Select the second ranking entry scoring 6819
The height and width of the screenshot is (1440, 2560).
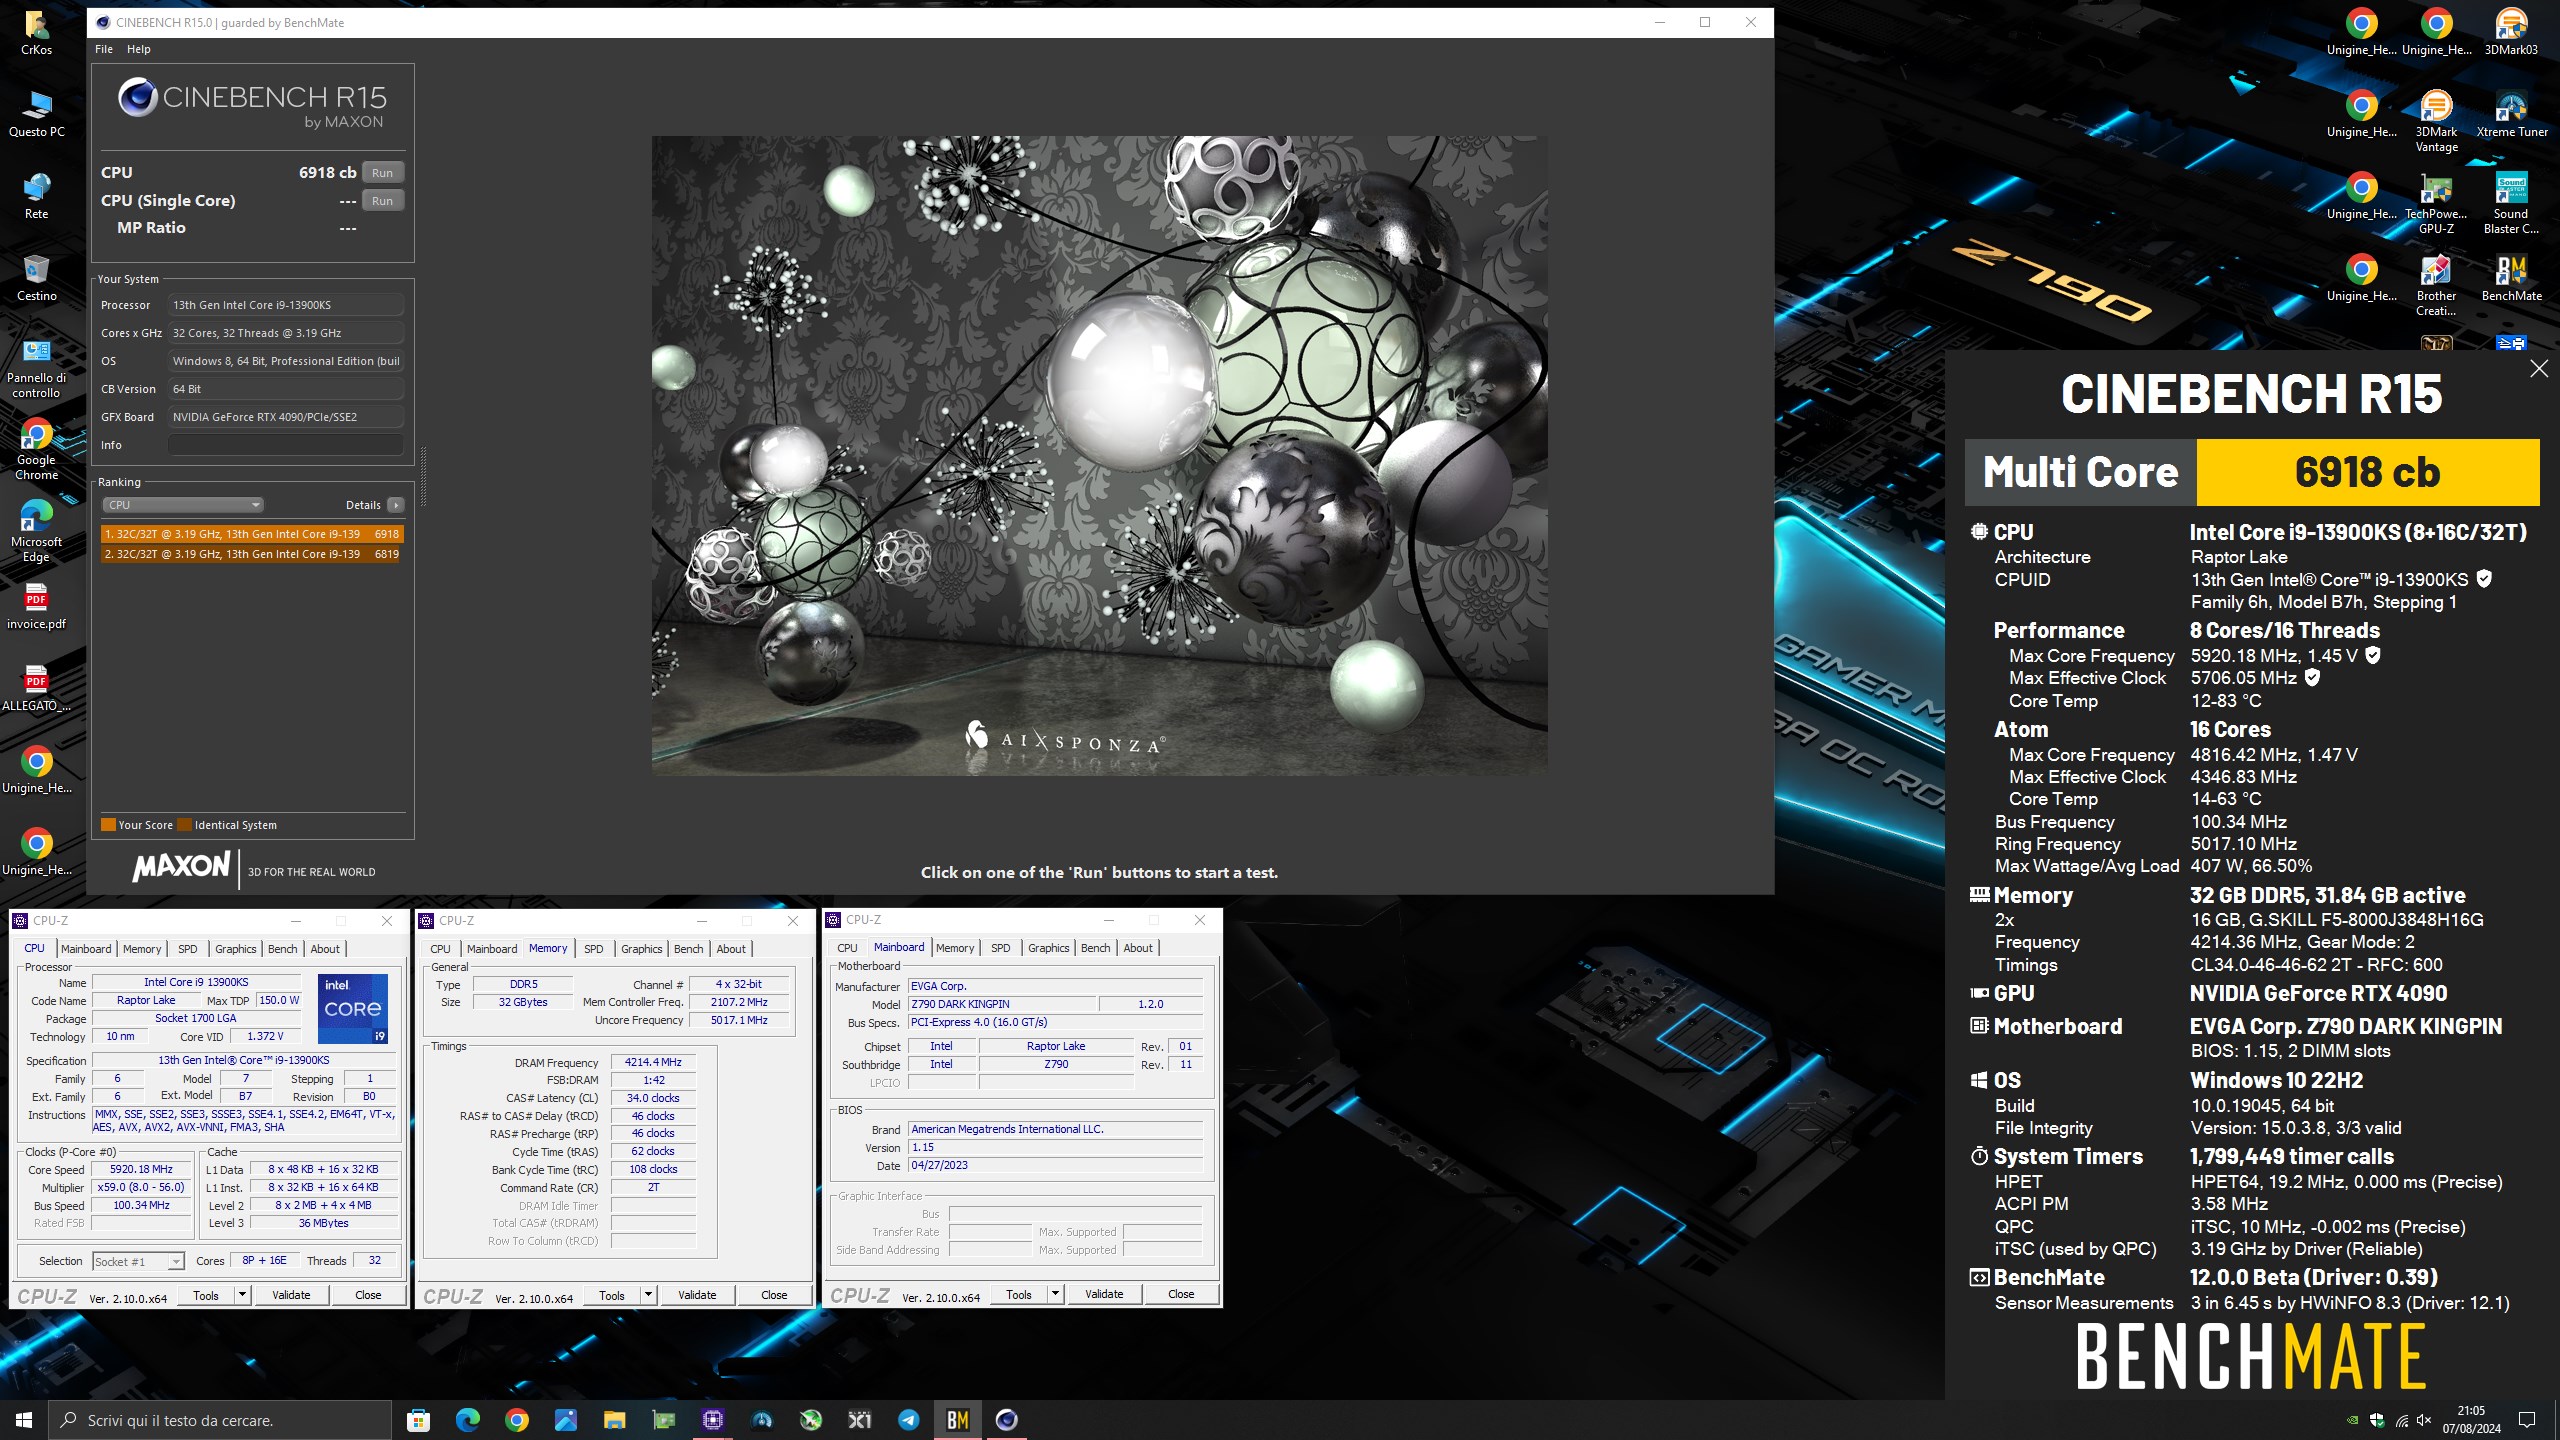click(252, 554)
